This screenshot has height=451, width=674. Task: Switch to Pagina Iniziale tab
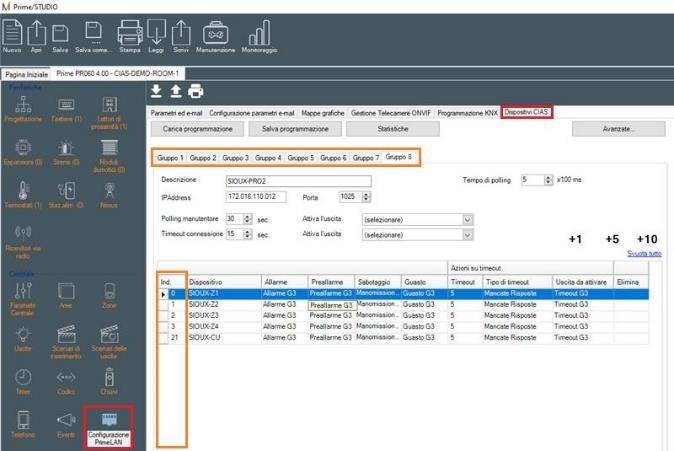[x=26, y=74]
